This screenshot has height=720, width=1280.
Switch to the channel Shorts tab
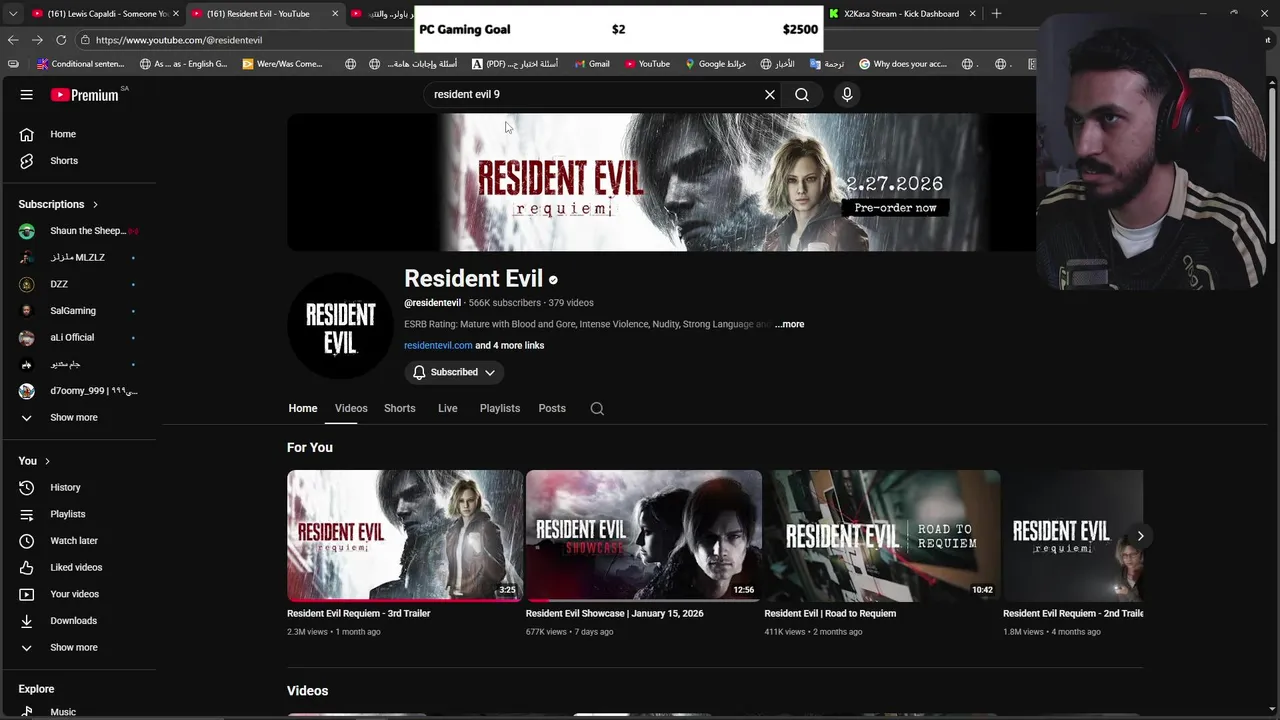(x=400, y=408)
